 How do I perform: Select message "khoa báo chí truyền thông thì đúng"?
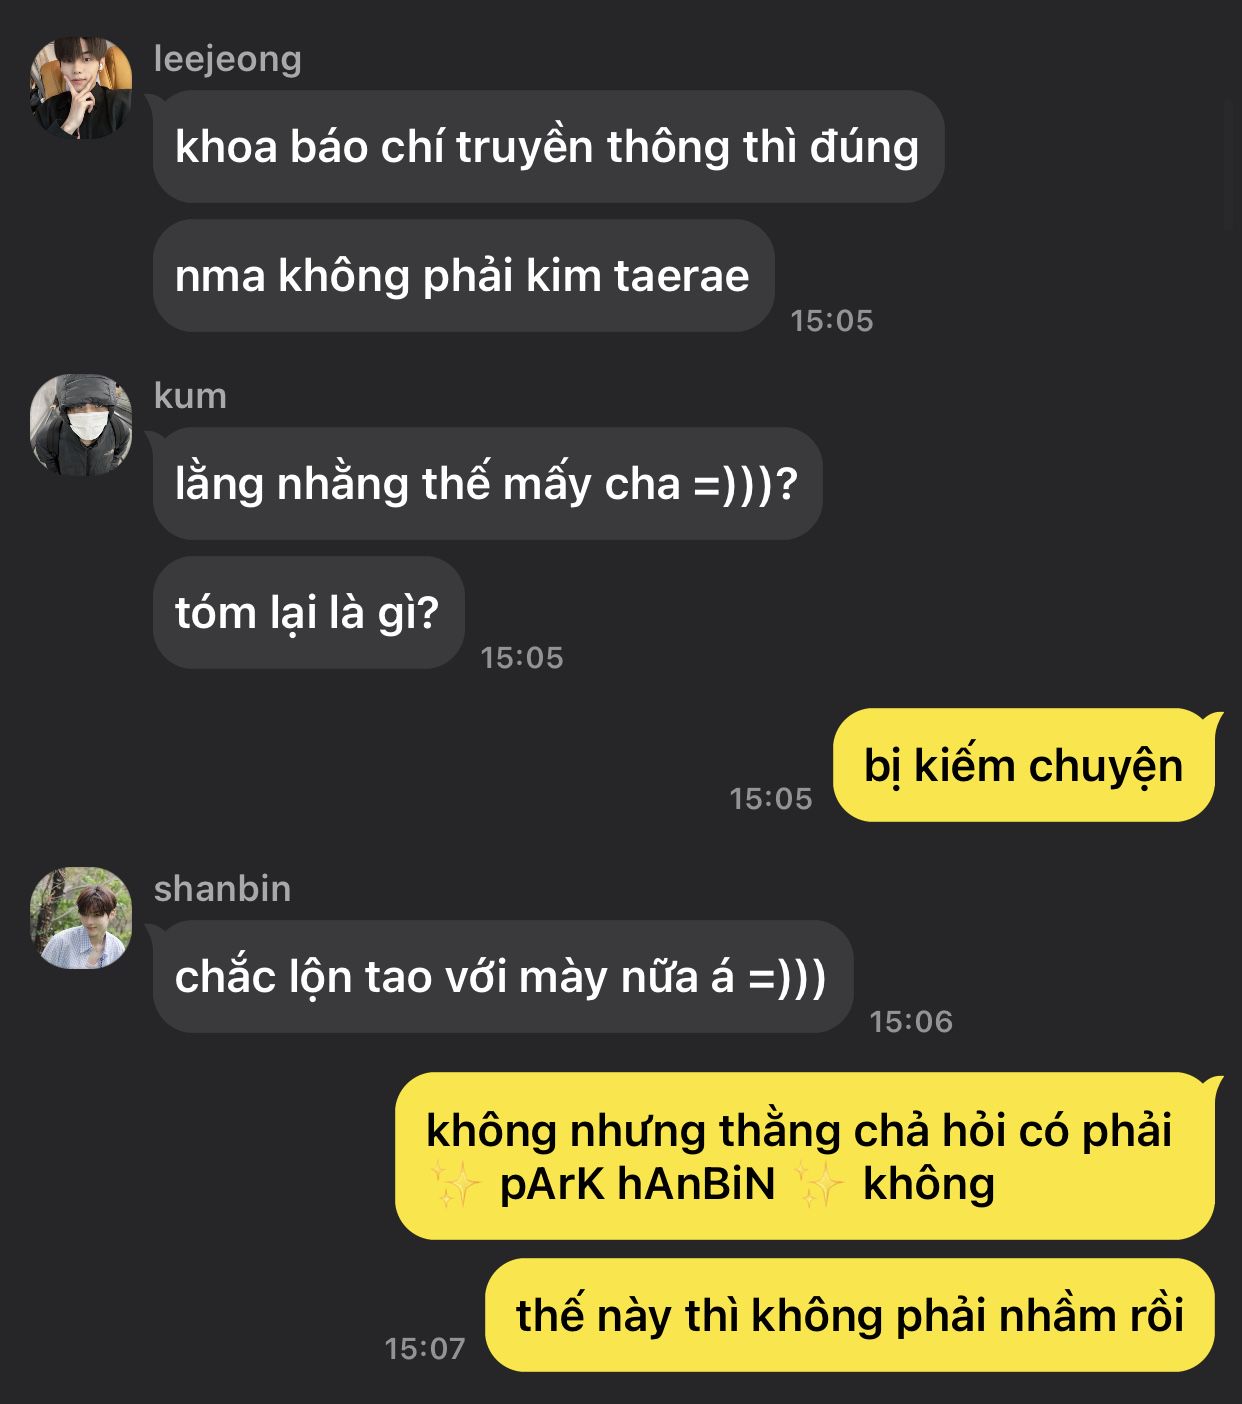(548, 147)
